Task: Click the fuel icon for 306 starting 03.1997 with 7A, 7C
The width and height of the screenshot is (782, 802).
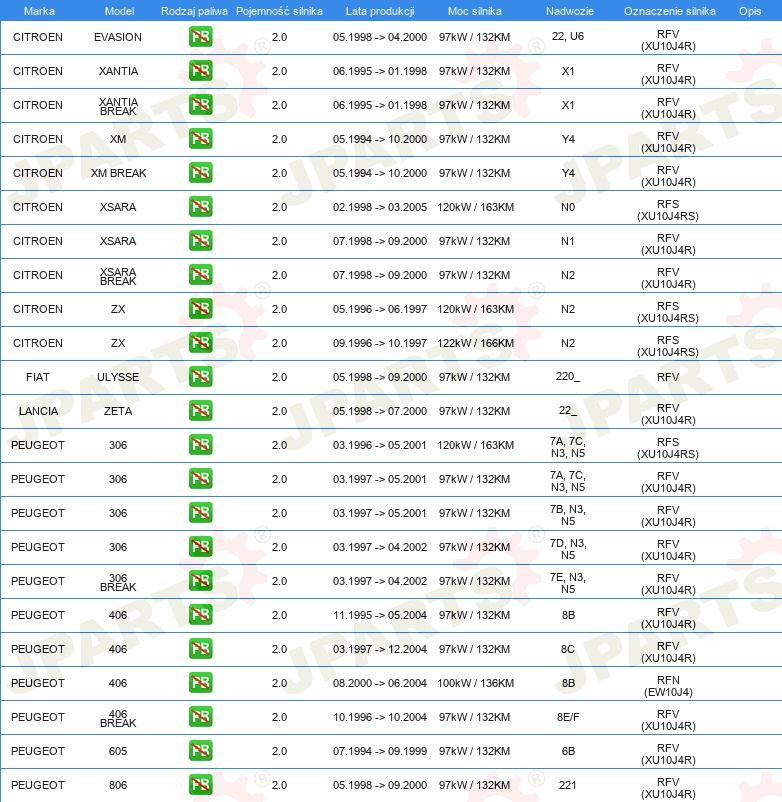Action: [x=200, y=479]
